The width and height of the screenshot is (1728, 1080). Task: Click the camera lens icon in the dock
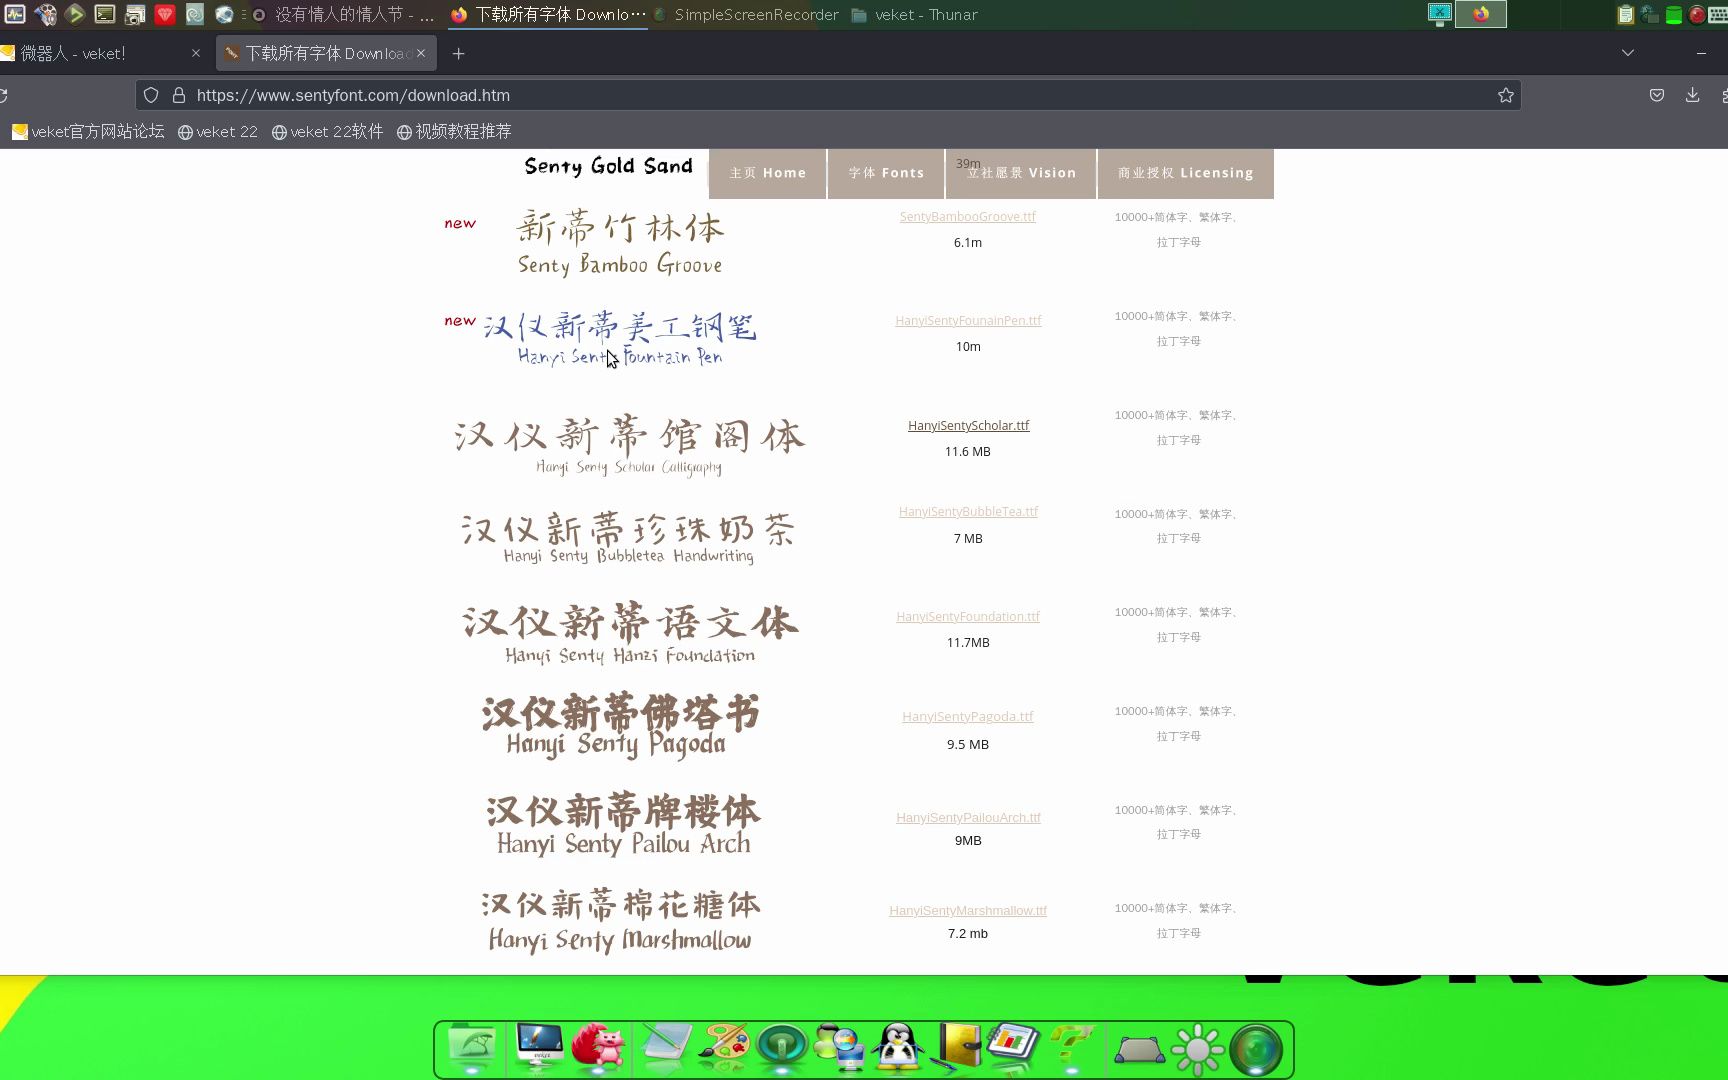1257,1048
